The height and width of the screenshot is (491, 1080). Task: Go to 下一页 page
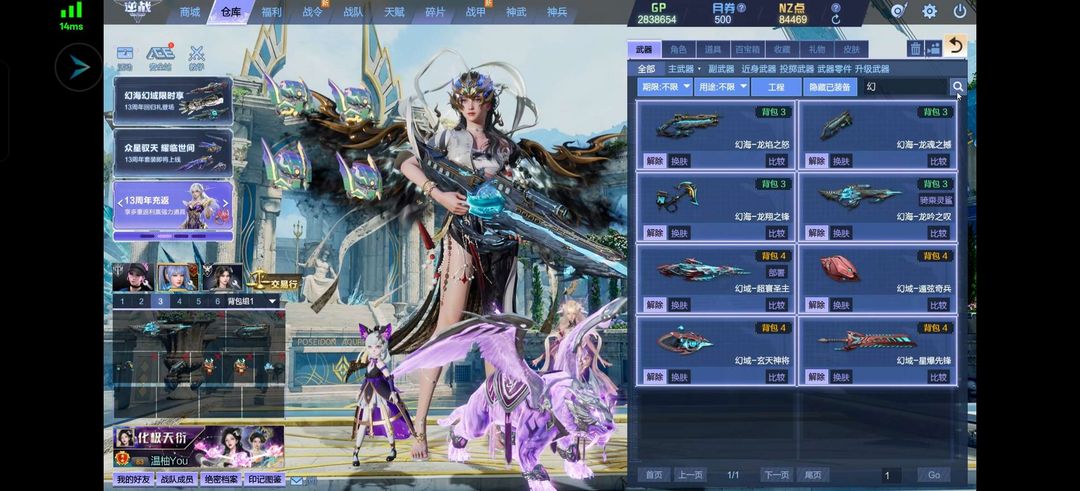pyautogui.click(x=777, y=475)
